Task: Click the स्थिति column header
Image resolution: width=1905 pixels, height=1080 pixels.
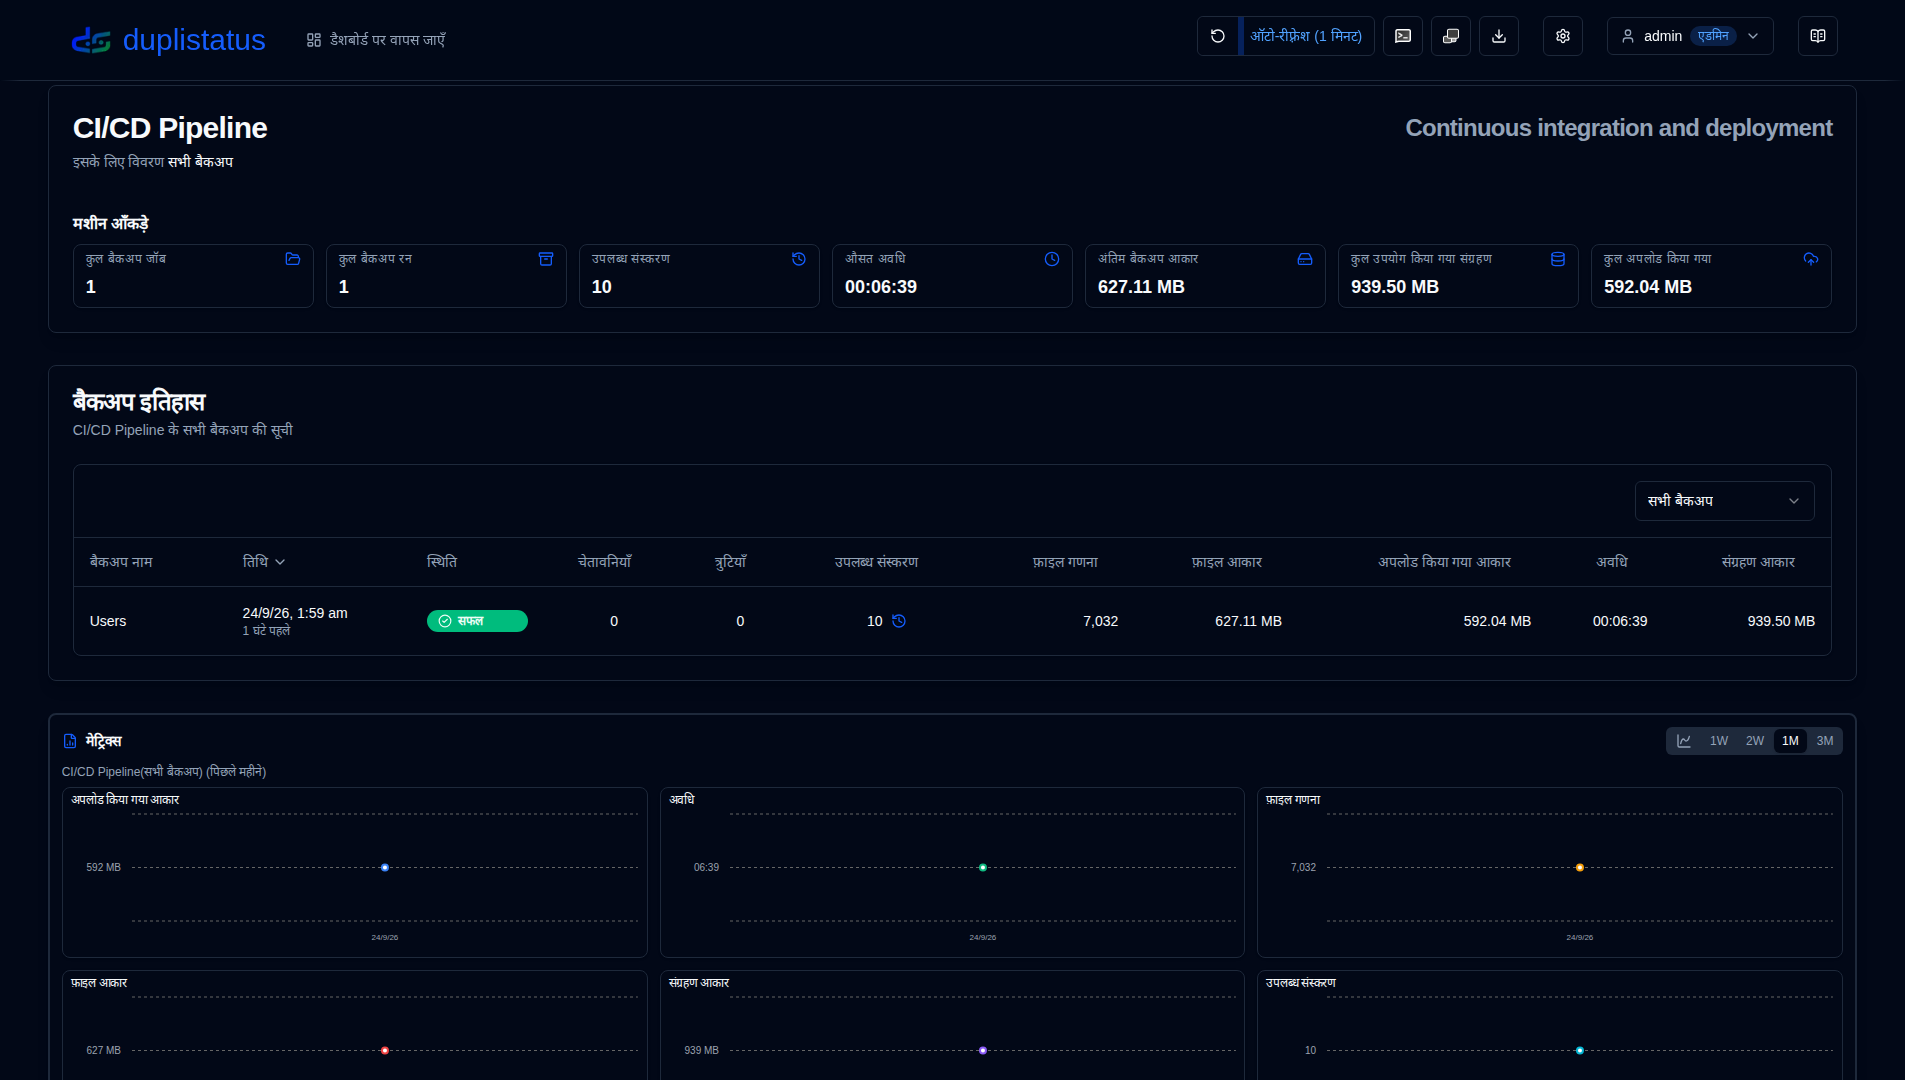Action: click(x=442, y=562)
